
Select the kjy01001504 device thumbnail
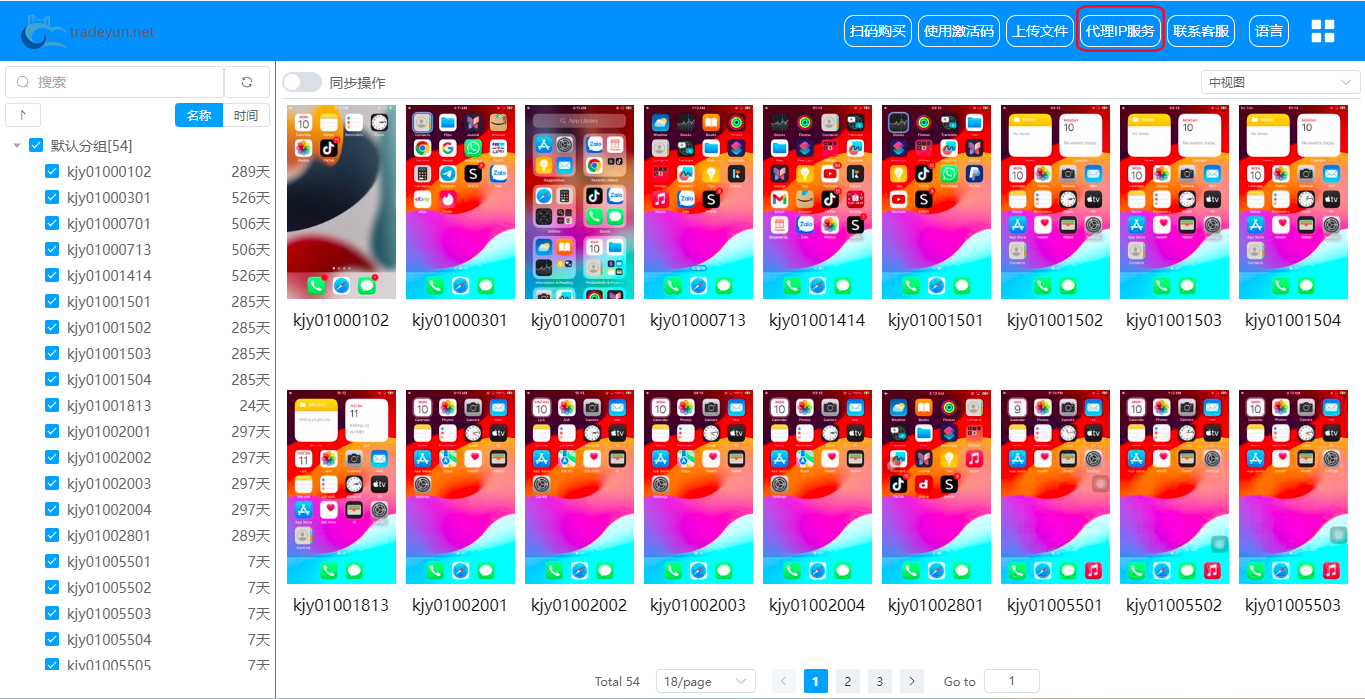point(1293,202)
